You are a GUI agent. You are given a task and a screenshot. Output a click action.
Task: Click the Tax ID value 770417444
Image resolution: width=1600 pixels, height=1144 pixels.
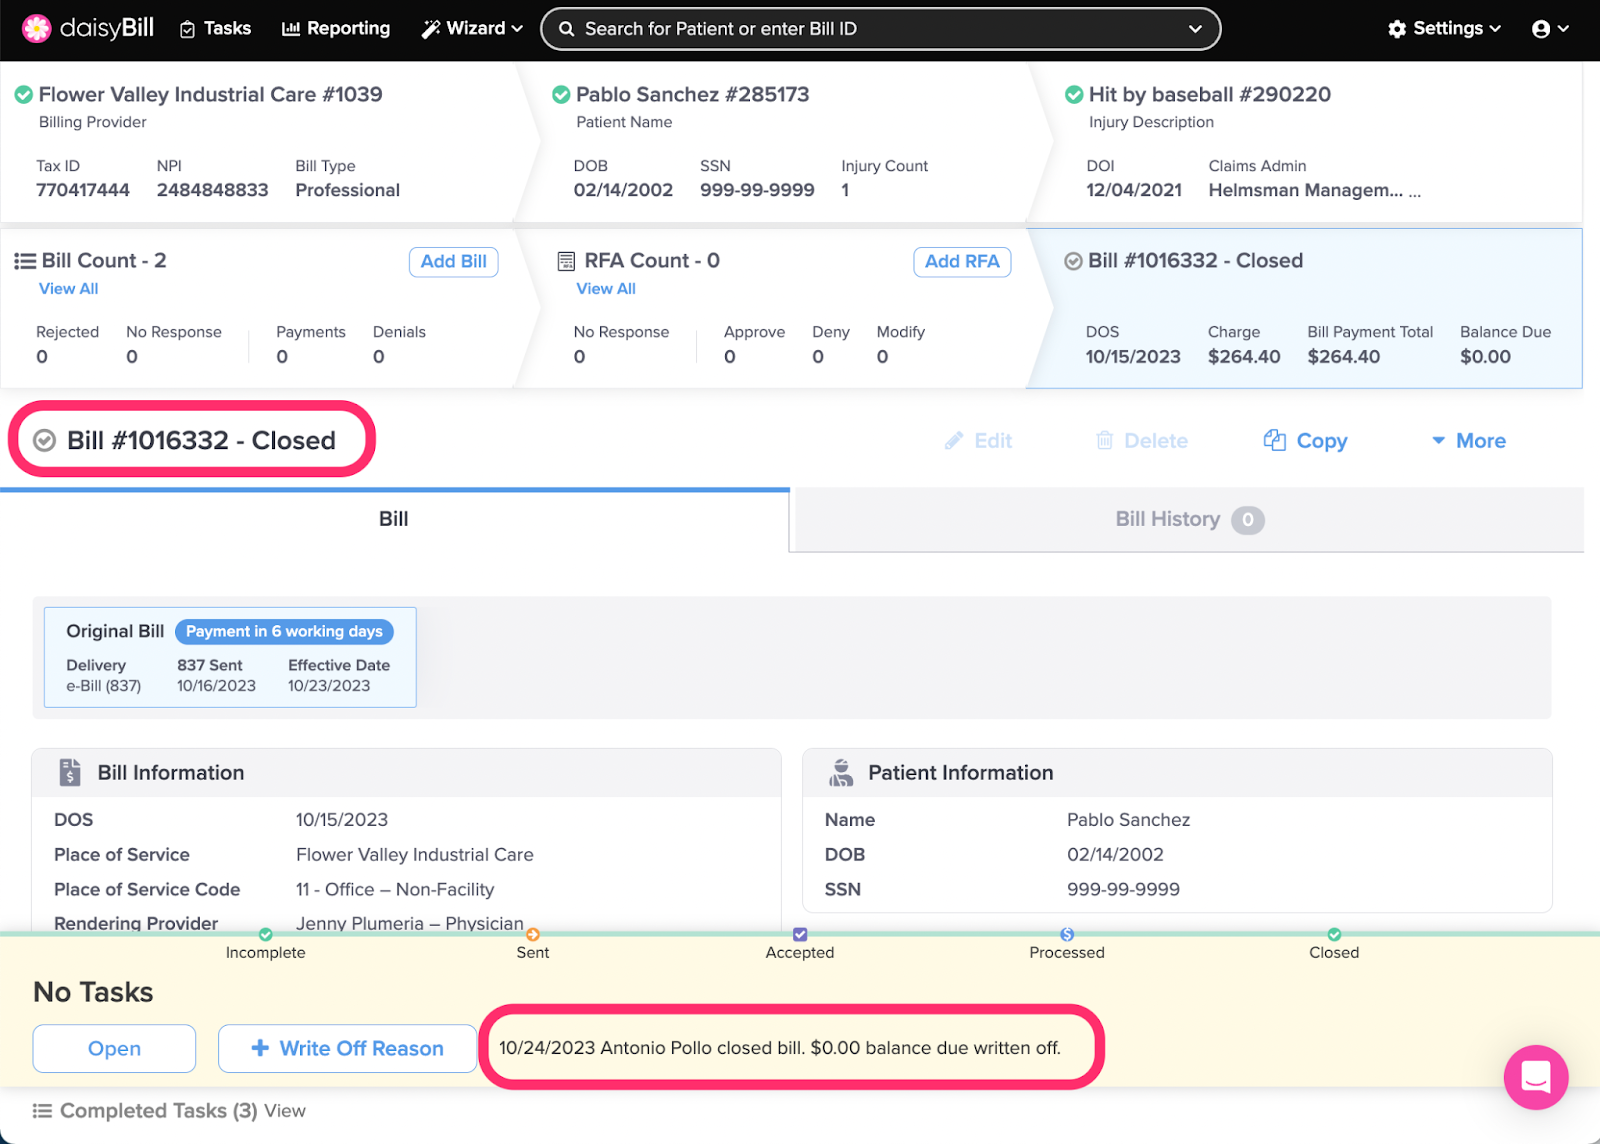(83, 190)
